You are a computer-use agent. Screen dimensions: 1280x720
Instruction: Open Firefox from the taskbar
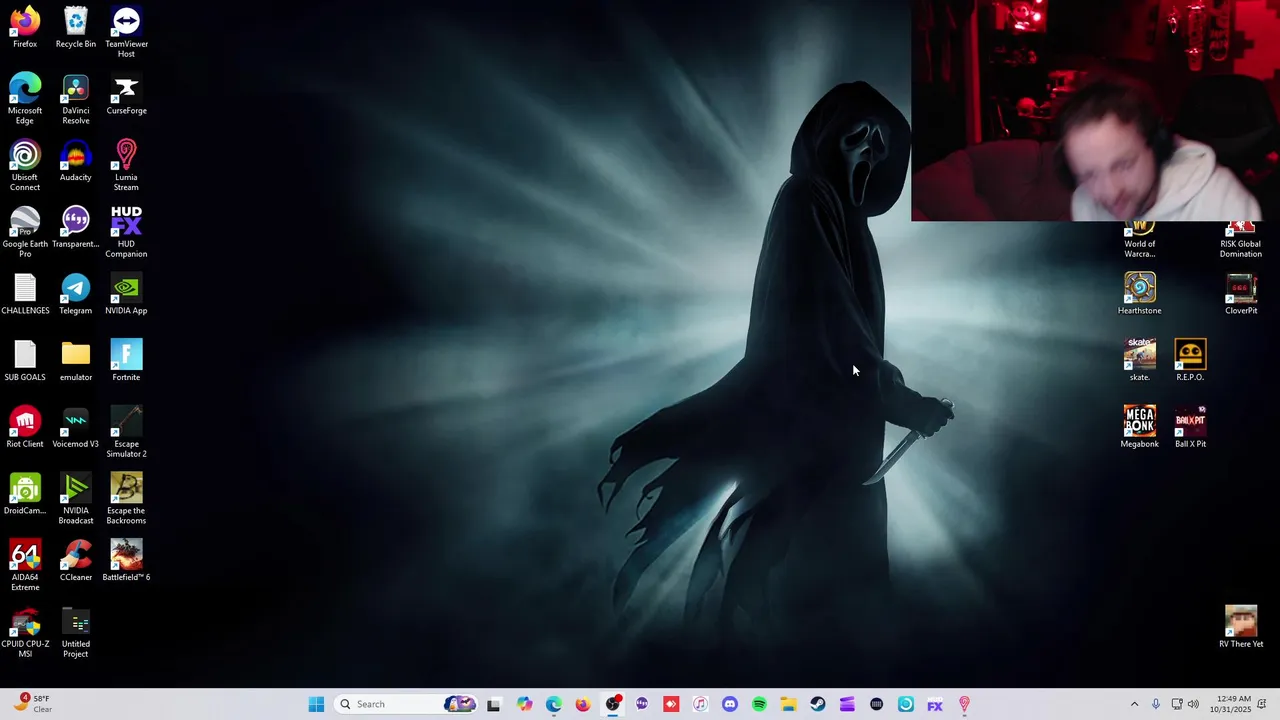coord(583,704)
